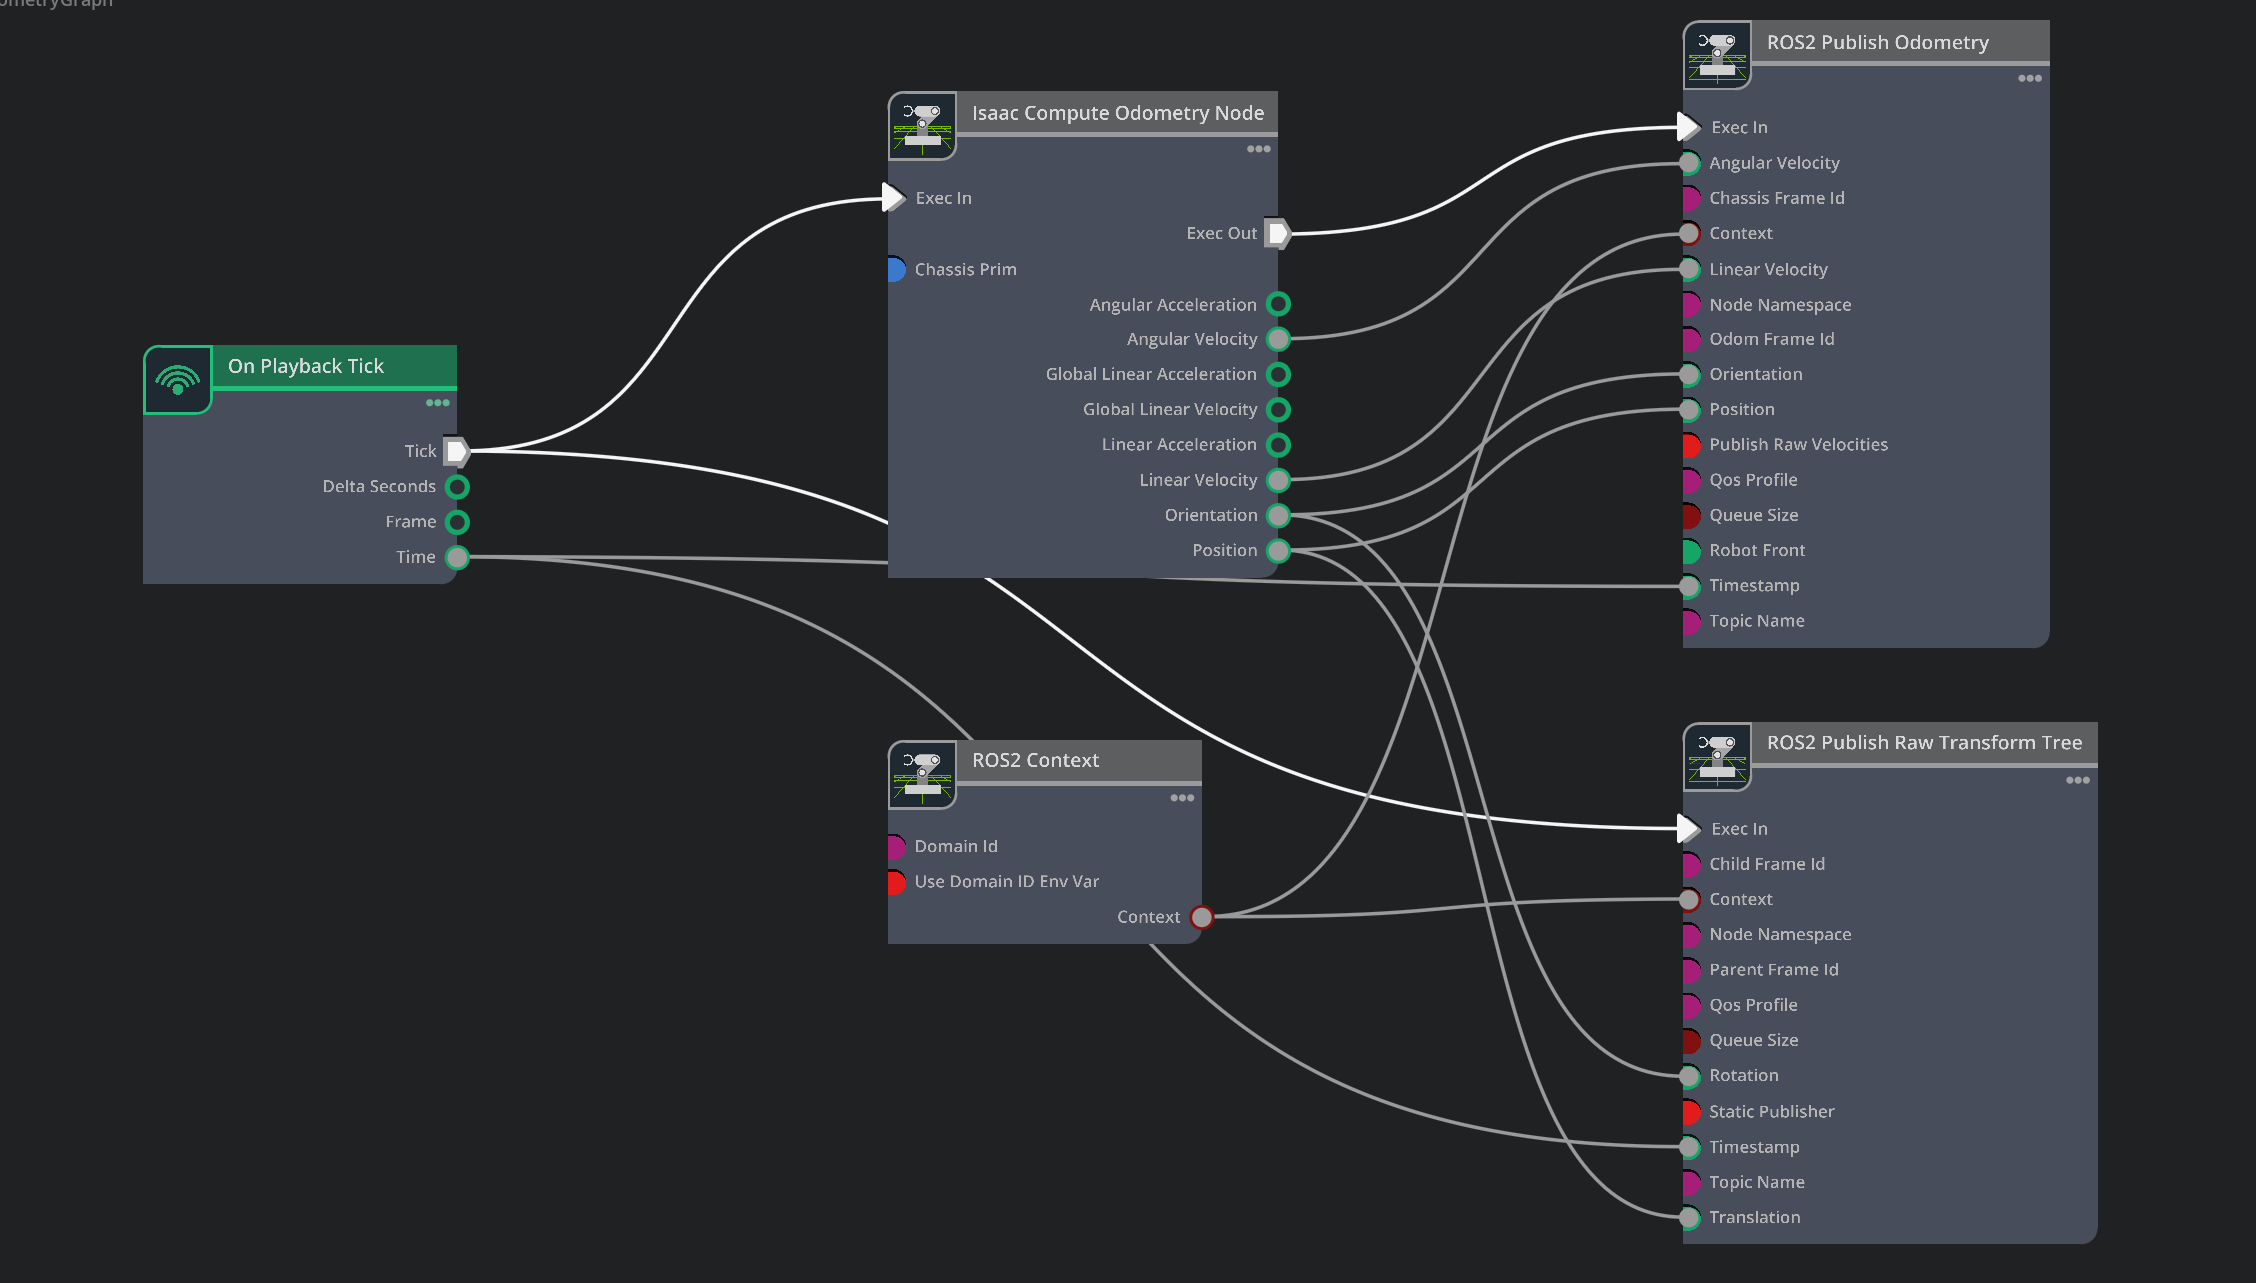Click Qos Profile label on ROS2 Publish Odometry
This screenshot has width=2256, height=1283.
tap(1753, 480)
